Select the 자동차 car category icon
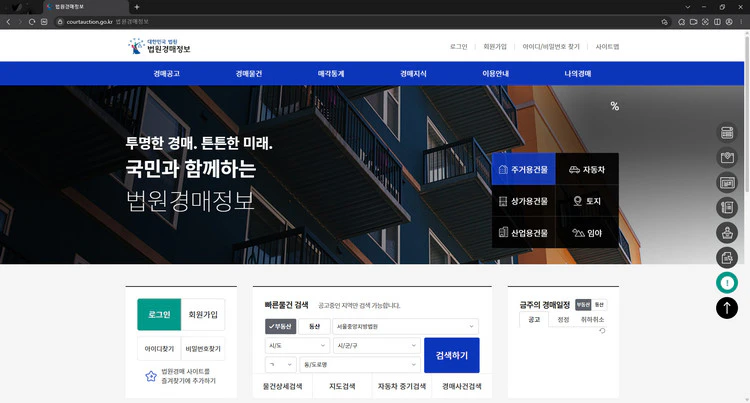The image size is (750, 403). tap(587, 169)
